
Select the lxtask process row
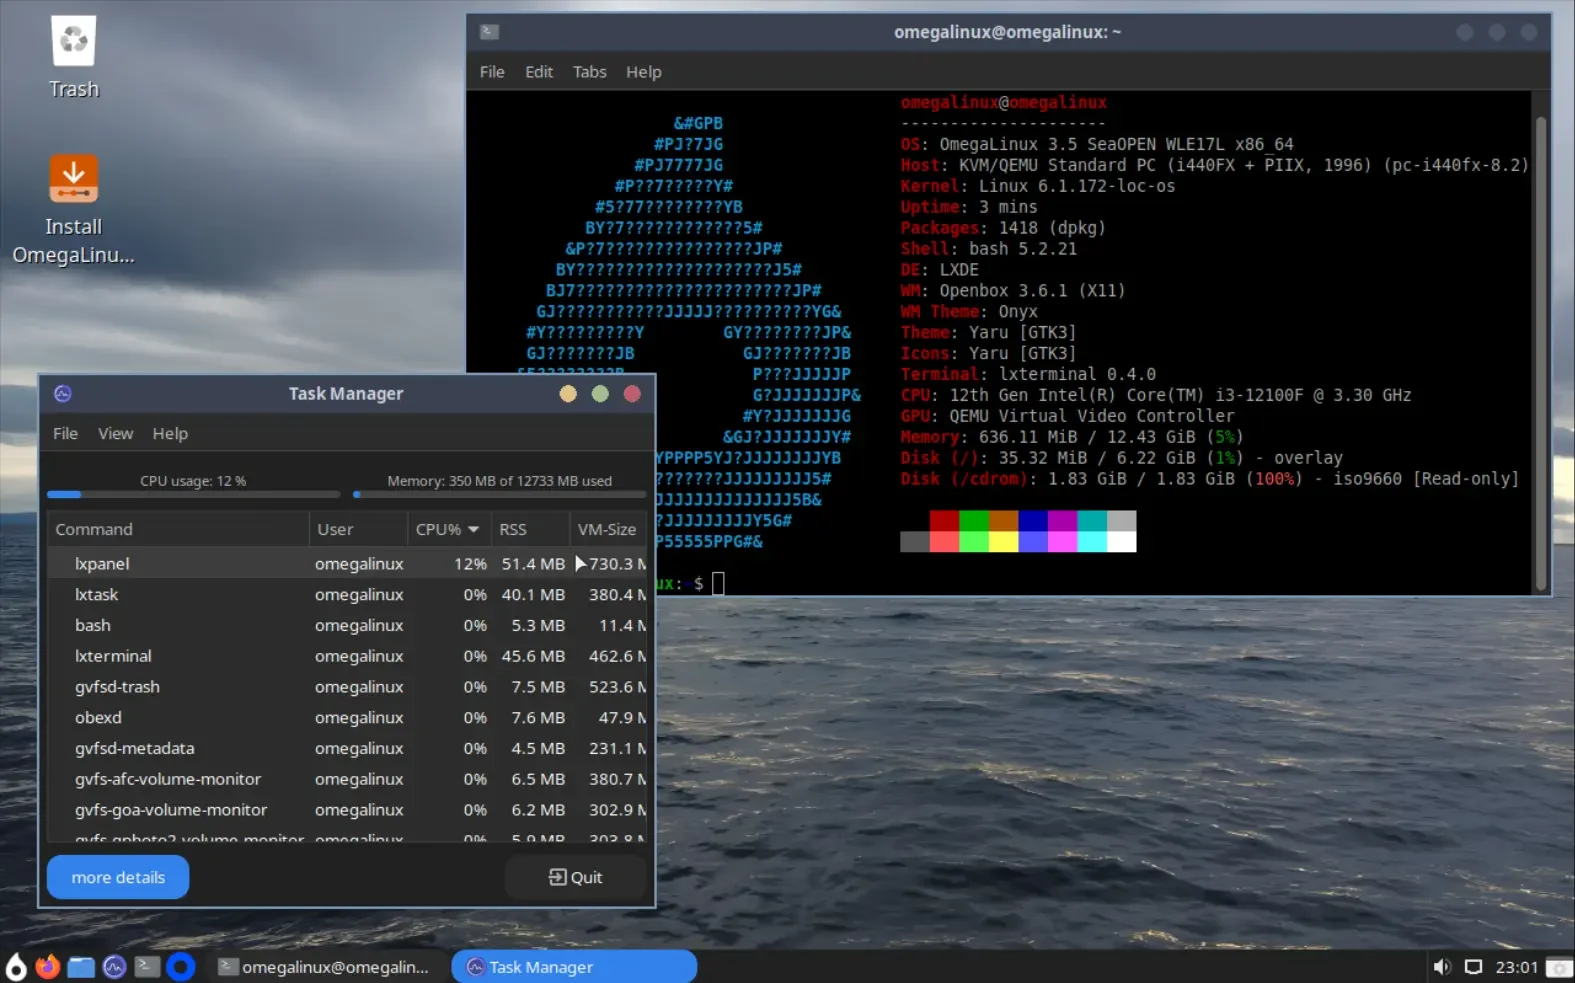click(347, 594)
